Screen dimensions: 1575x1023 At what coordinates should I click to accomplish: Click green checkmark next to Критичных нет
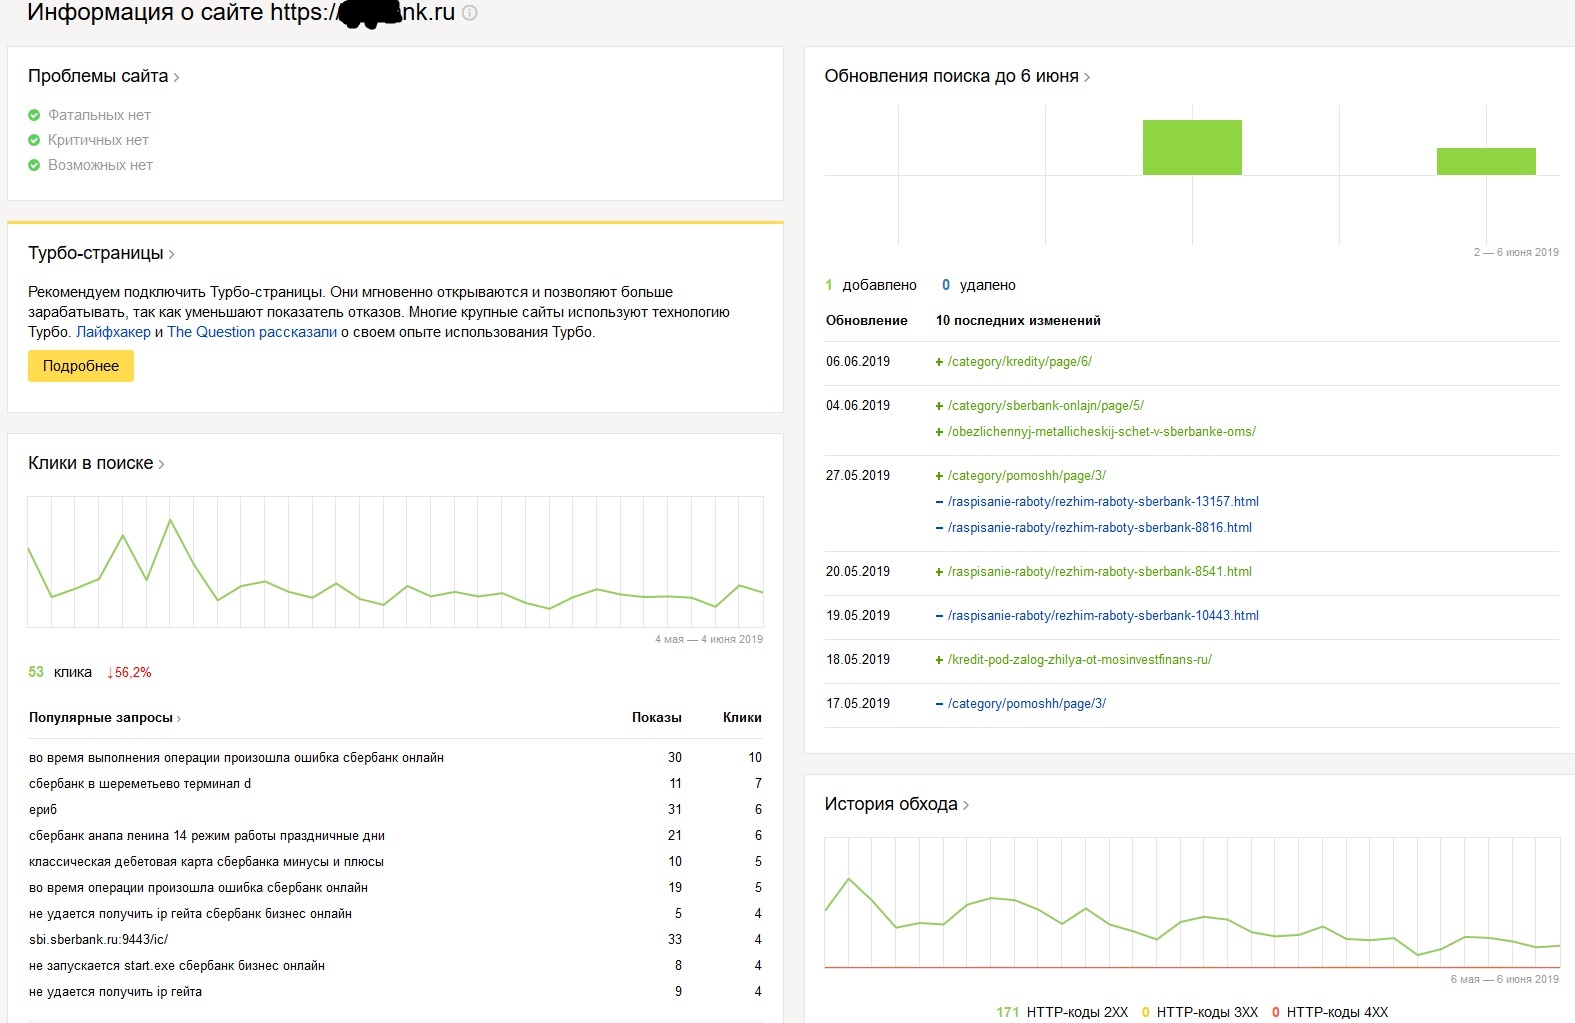click(x=34, y=140)
